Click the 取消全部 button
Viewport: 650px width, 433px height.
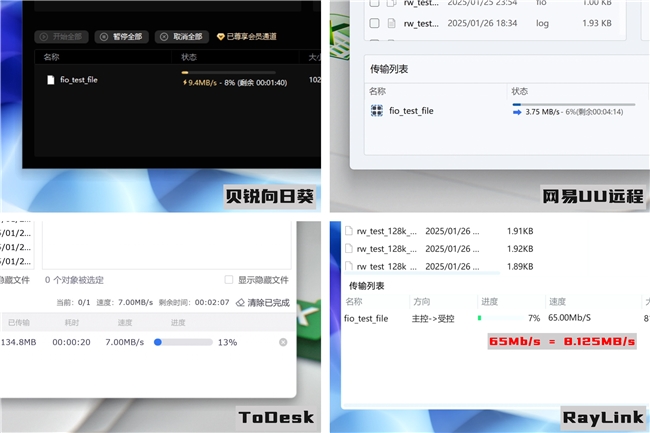coord(182,37)
